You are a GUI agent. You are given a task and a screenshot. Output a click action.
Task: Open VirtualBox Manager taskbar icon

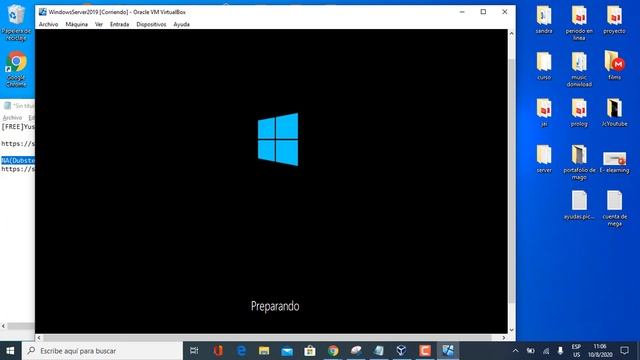402,351
